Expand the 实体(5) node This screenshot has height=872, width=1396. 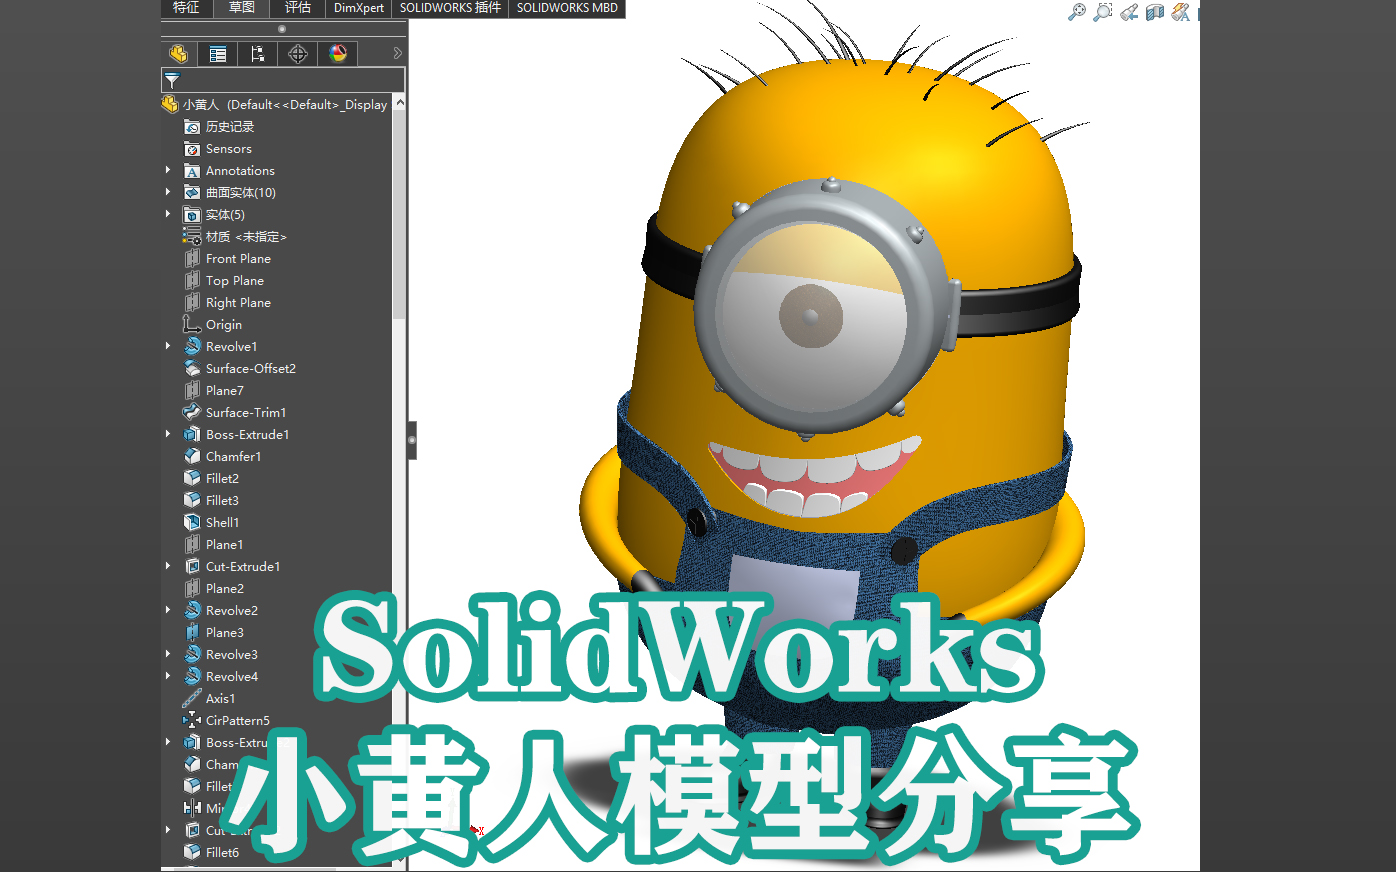[168, 214]
